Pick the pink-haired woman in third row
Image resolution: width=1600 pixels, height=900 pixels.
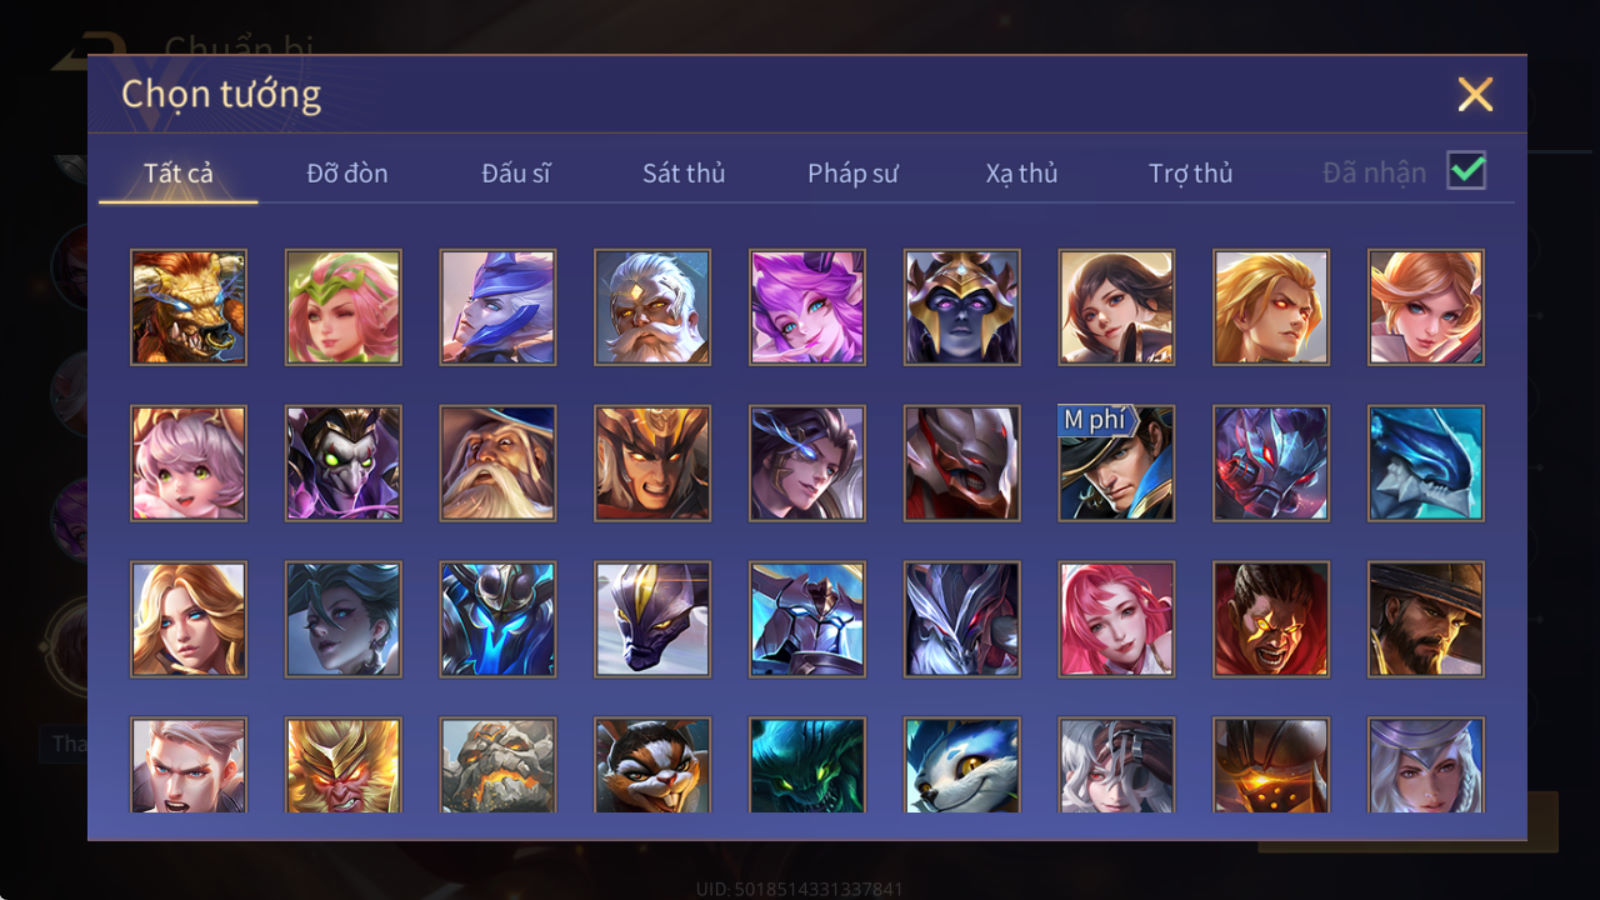tap(1116, 619)
